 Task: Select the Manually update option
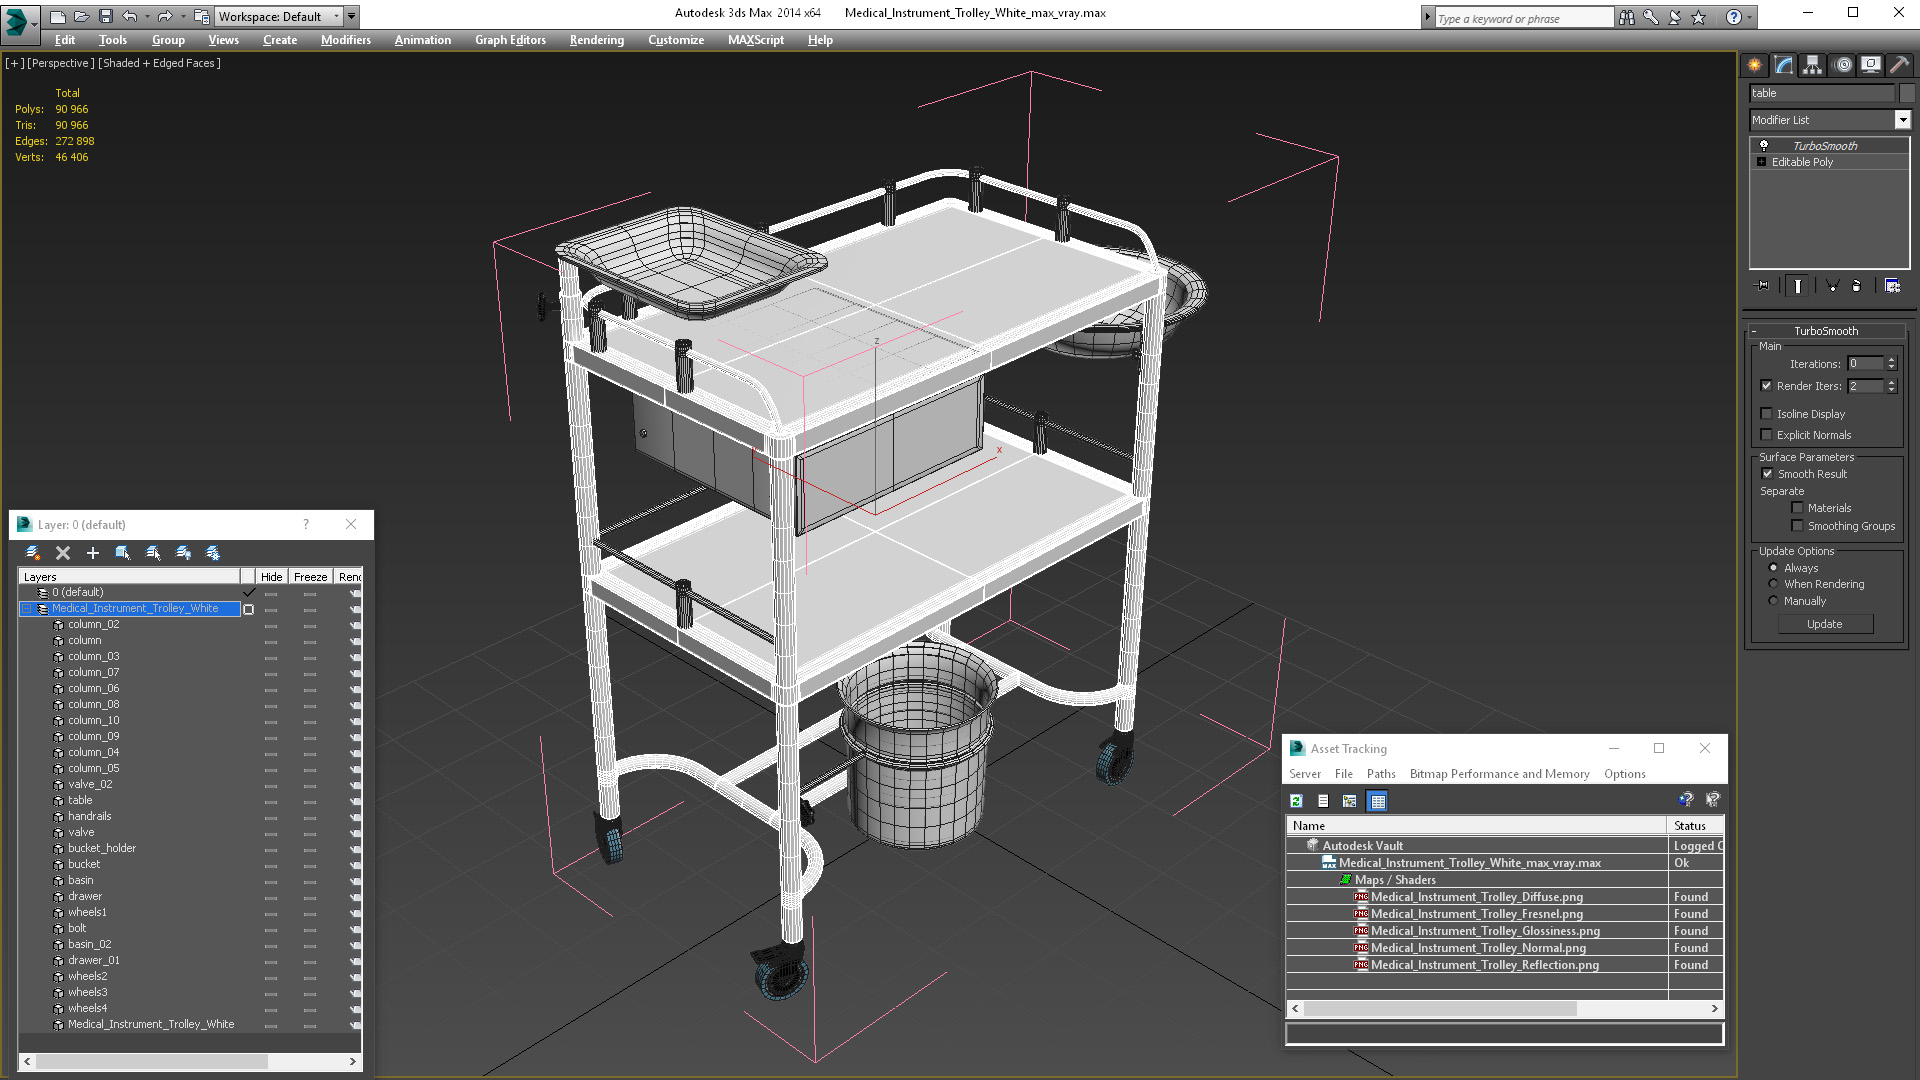point(1774,601)
